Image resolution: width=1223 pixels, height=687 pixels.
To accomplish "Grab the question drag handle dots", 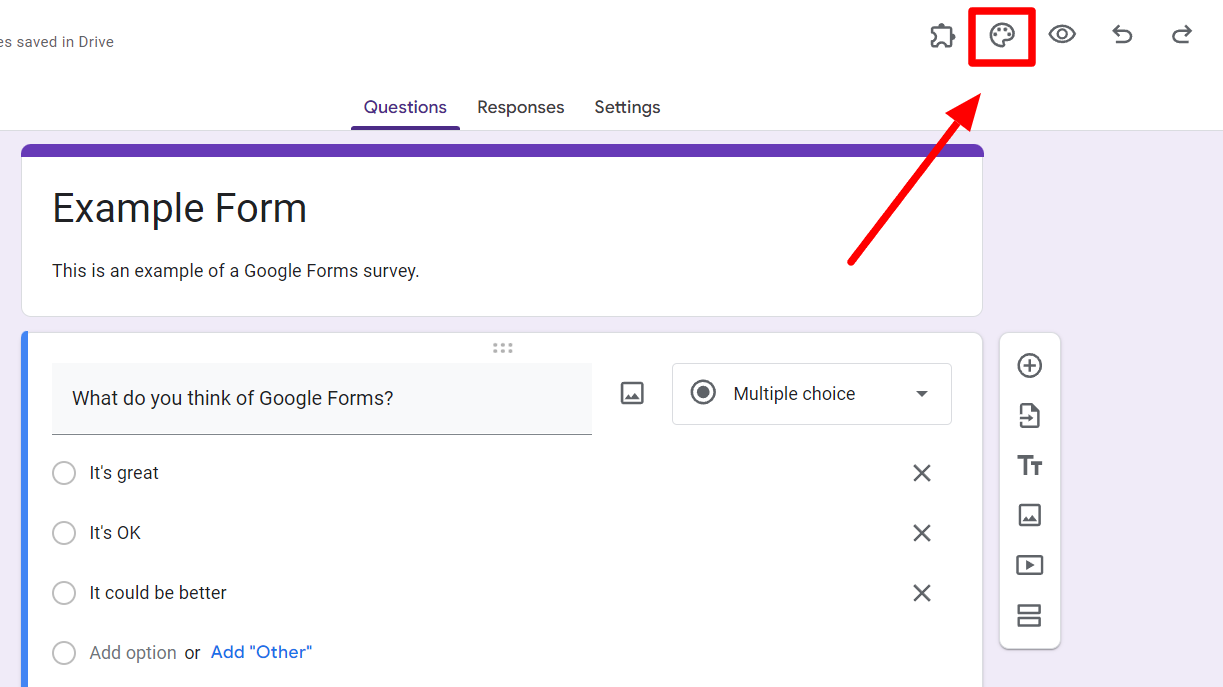I will [503, 348].
